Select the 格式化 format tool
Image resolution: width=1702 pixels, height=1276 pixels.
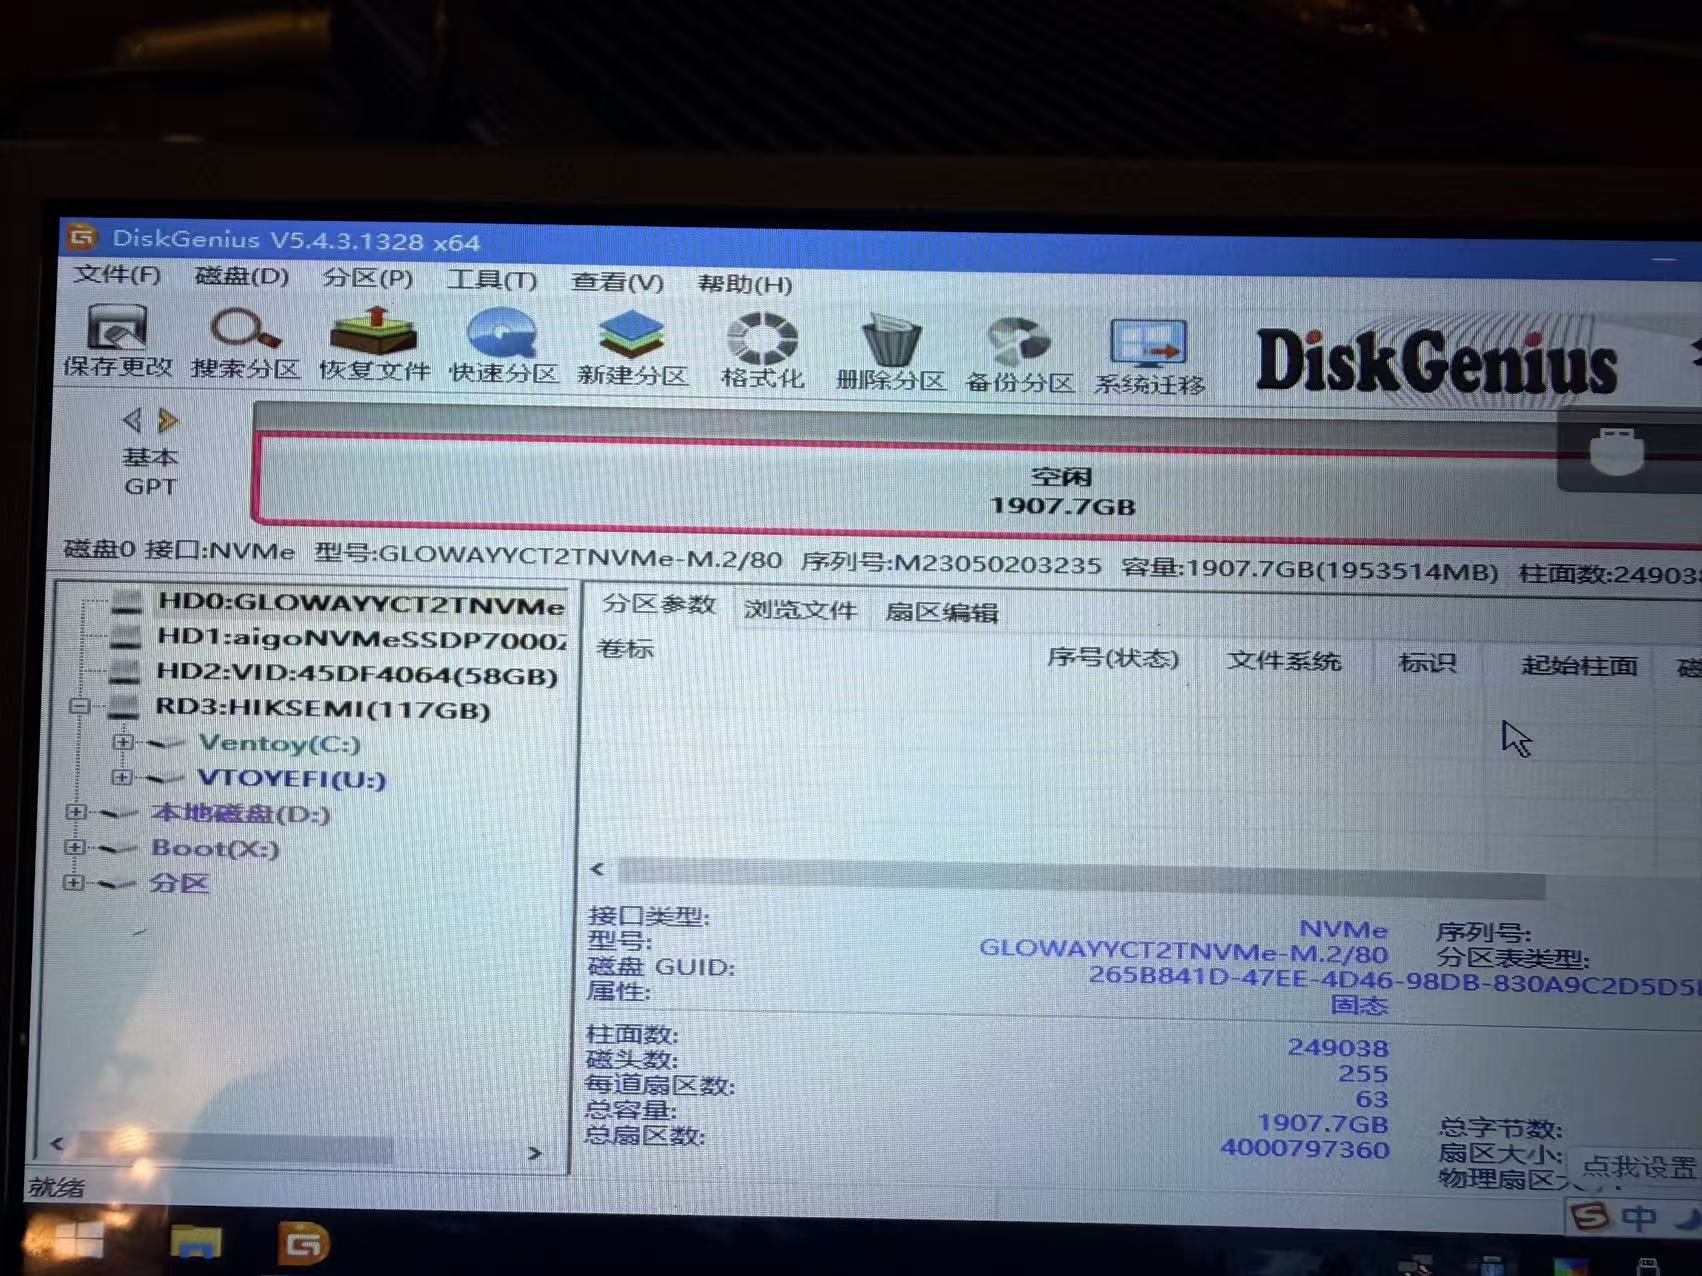[762, 351]
